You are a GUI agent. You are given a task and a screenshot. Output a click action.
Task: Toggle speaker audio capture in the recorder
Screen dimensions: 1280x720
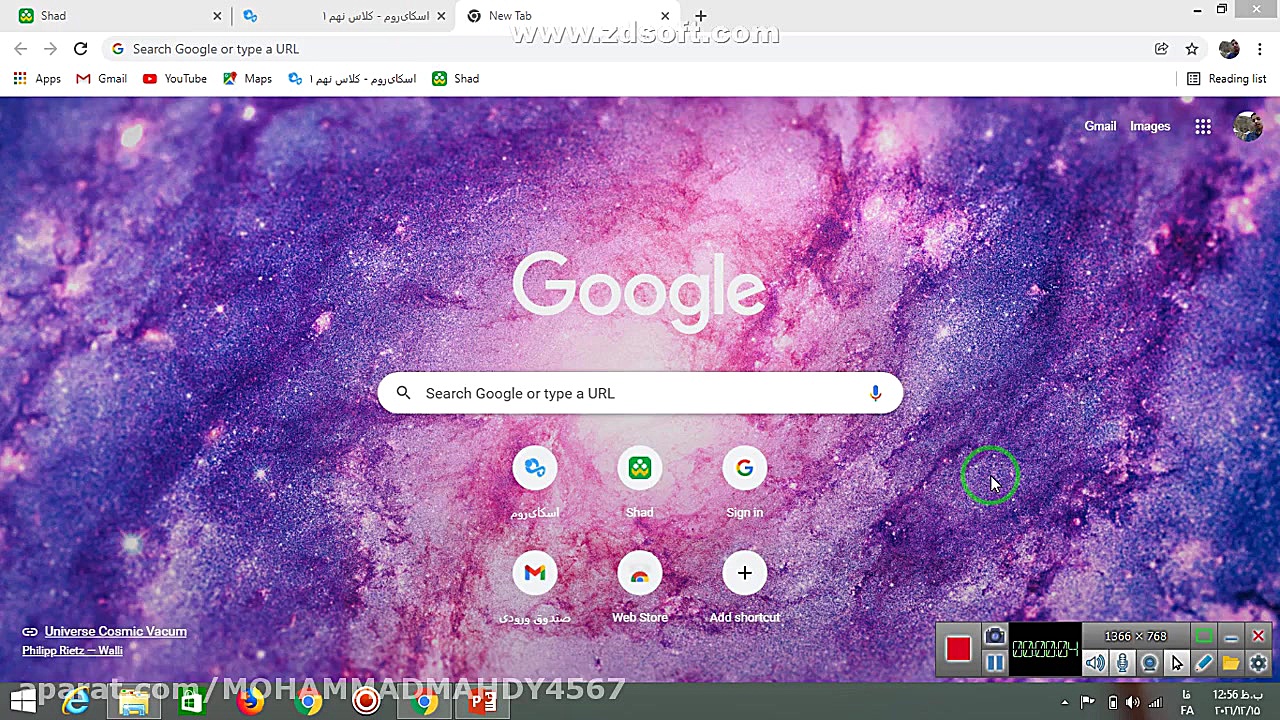point(1095,663)
